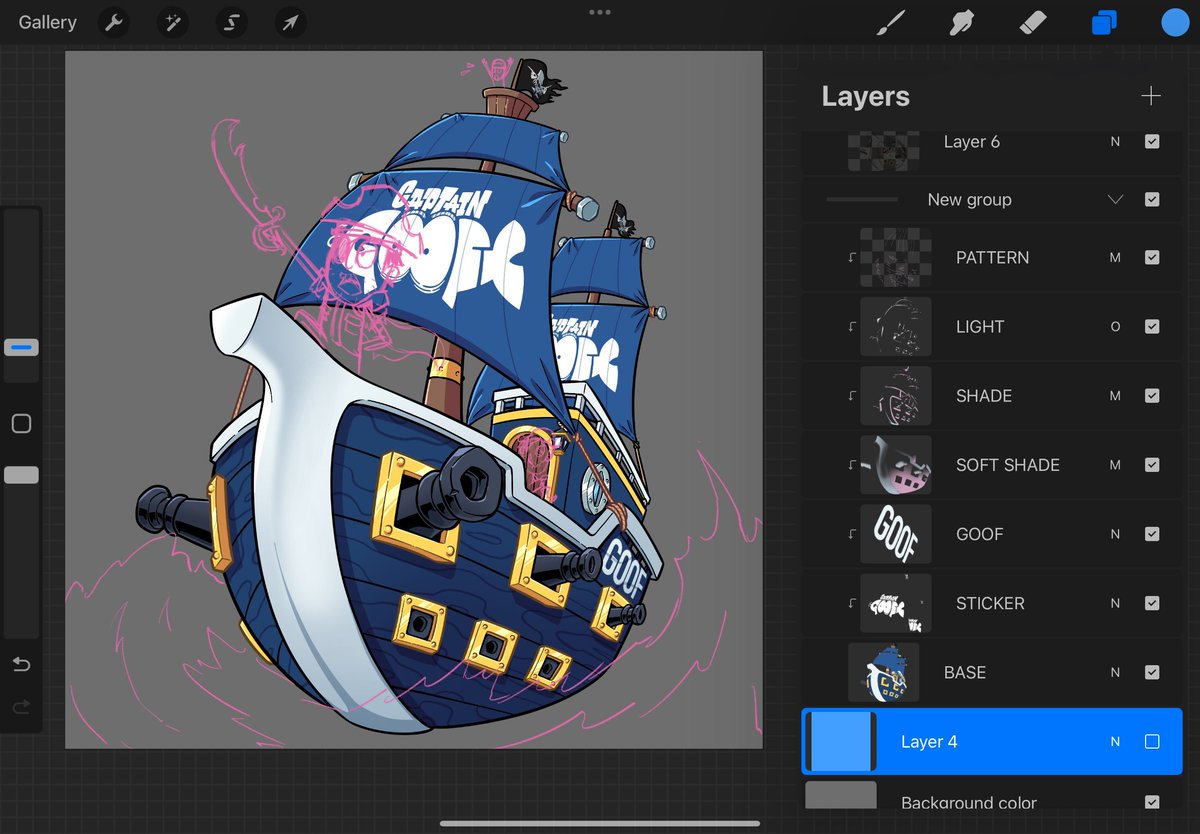Open blend mode options for the GOOF layer
Viewport: 1200px width, 834px height.
tap(1115, 534)
